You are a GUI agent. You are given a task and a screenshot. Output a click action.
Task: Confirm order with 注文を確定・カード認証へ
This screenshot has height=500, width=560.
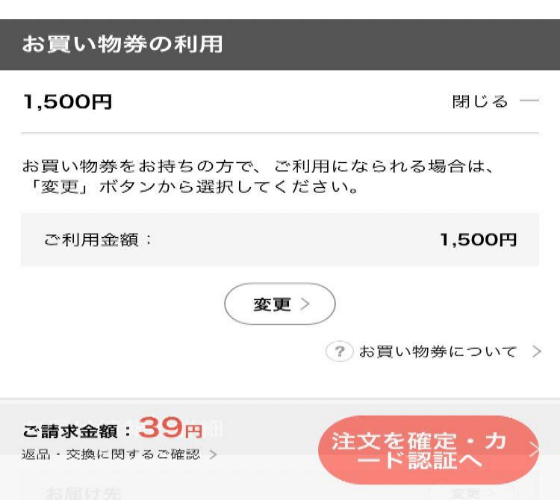(428, 450)
